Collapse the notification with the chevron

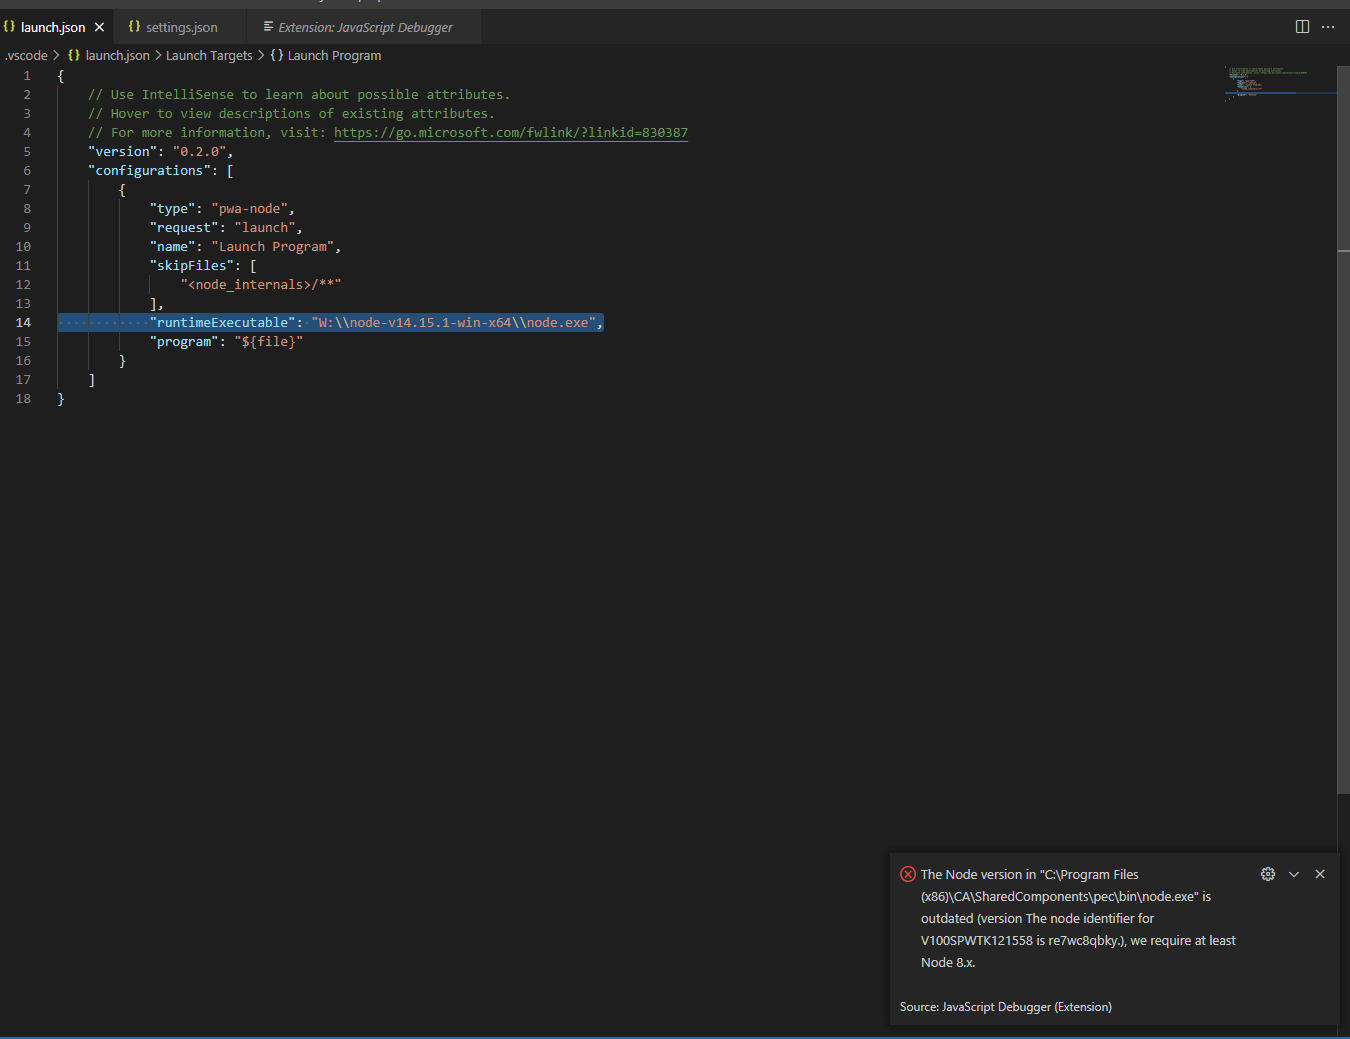1294,873
